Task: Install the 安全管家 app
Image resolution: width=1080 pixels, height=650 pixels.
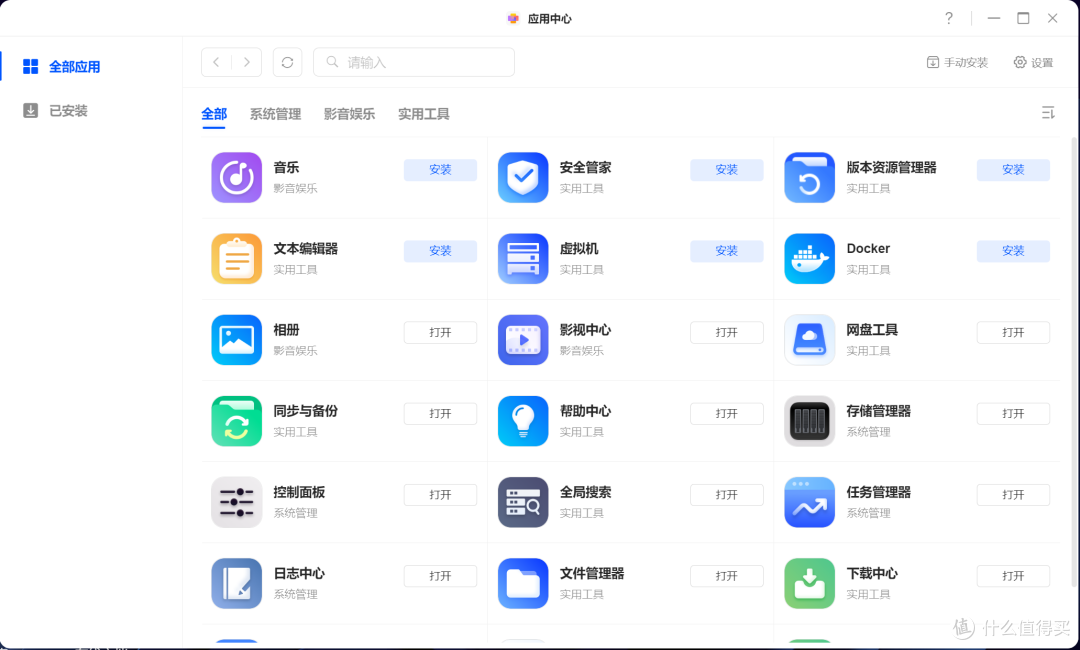Action: (x=727, y=170)
